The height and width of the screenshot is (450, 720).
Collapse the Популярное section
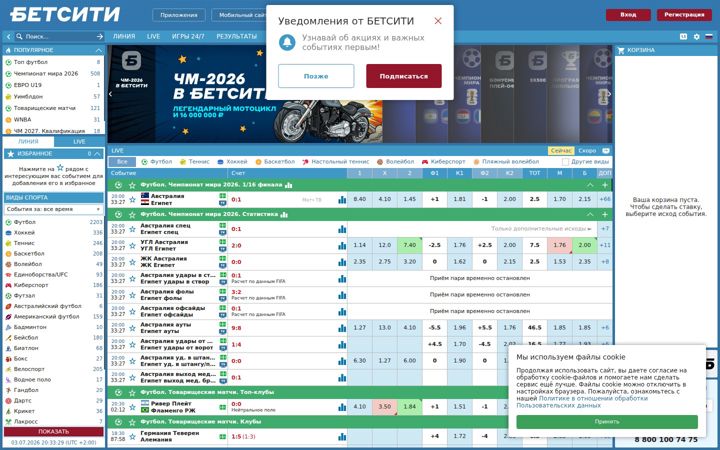pos(98,50)
